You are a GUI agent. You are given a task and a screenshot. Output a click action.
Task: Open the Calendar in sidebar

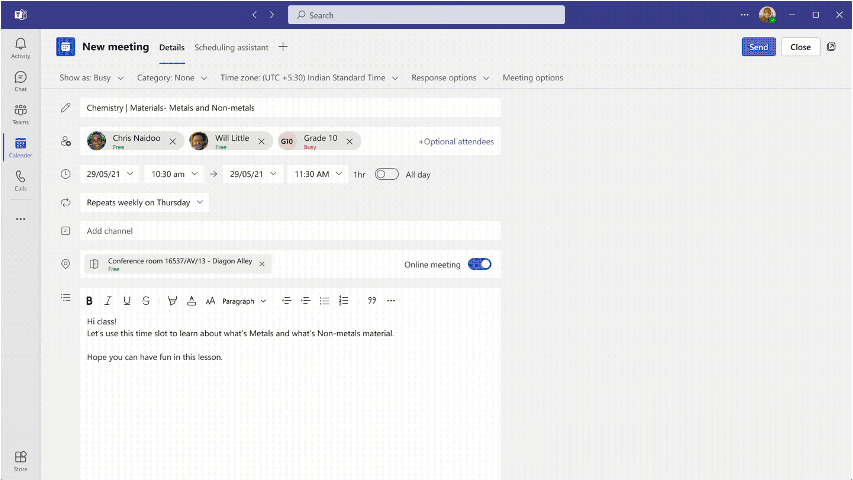21,147
